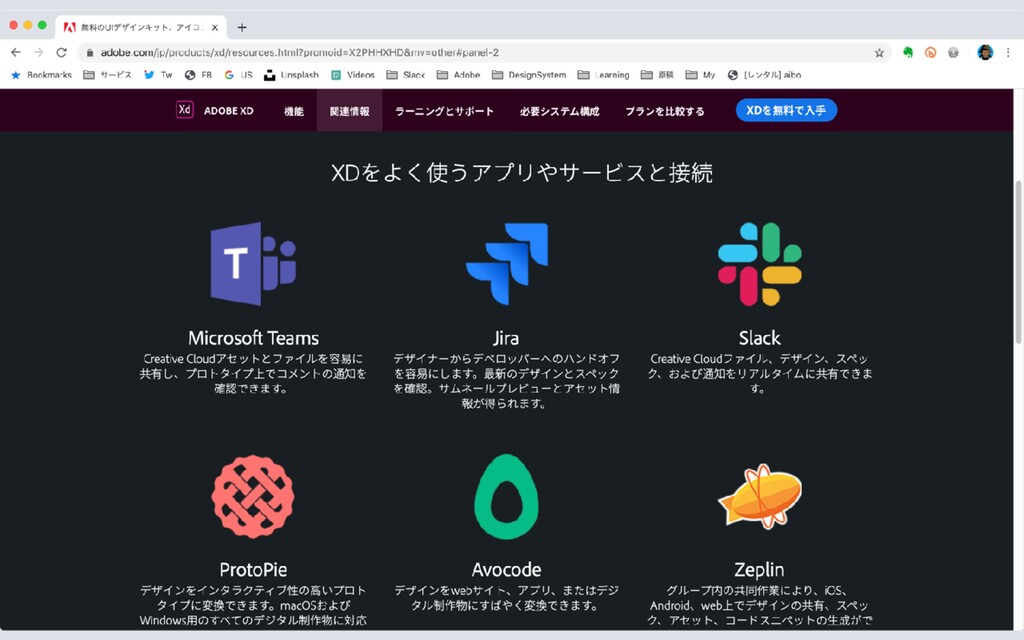This screenshot has height=640, width=1024.
Task: Expand the Adobe bookmarks folder
Action: tap(458, 75)
